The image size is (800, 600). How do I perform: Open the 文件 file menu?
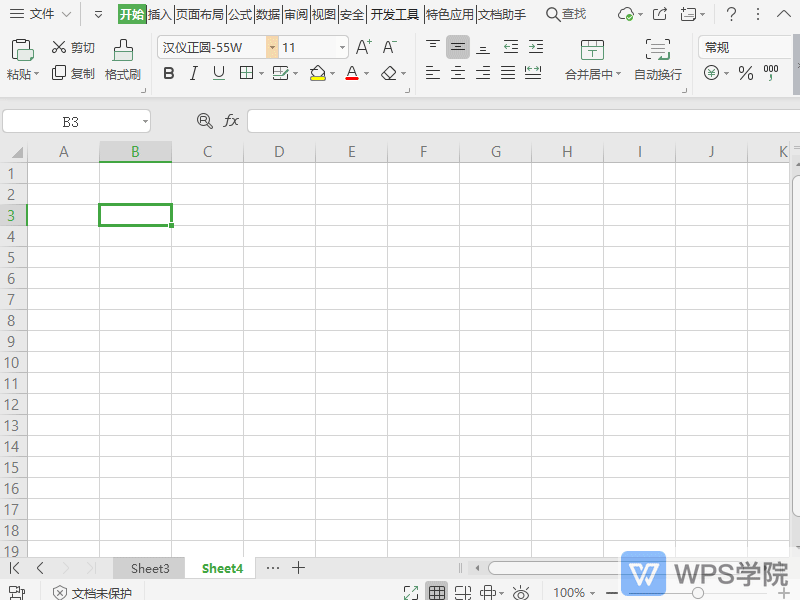click(x=41, y=14)
